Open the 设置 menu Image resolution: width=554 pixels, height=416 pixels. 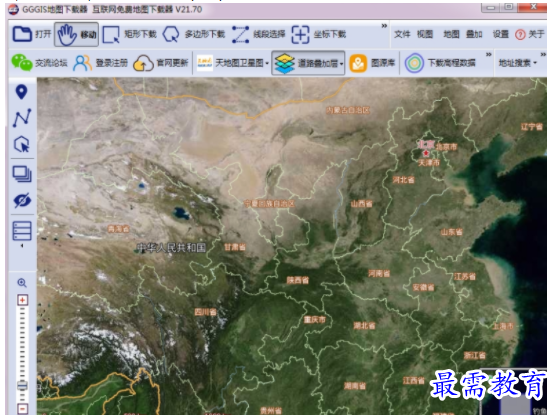point(501,34)
